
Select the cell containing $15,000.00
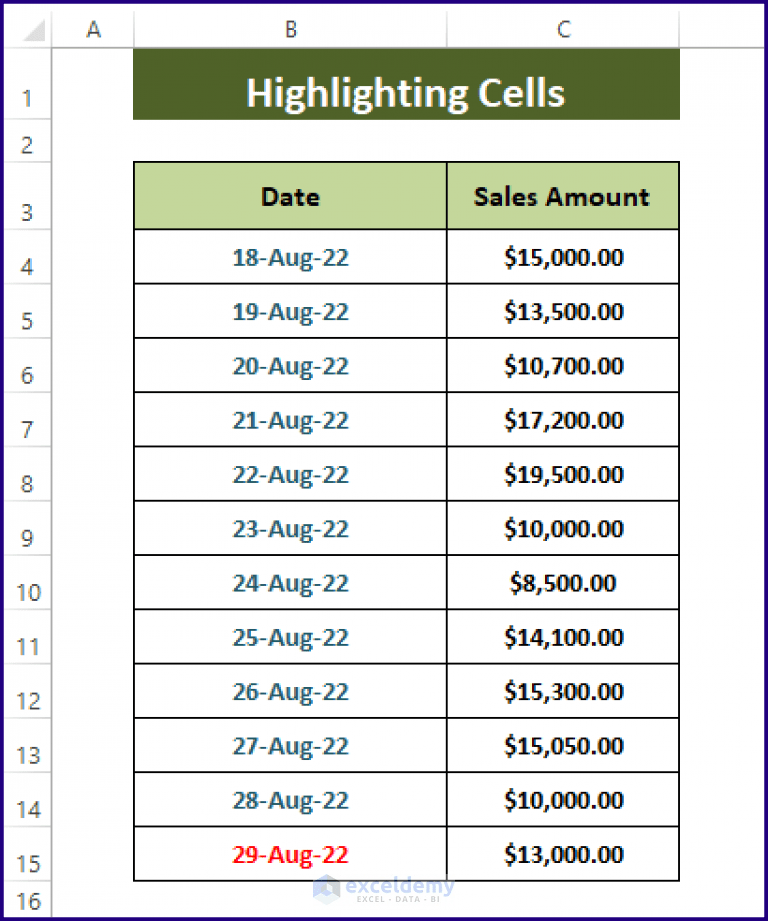562,257
